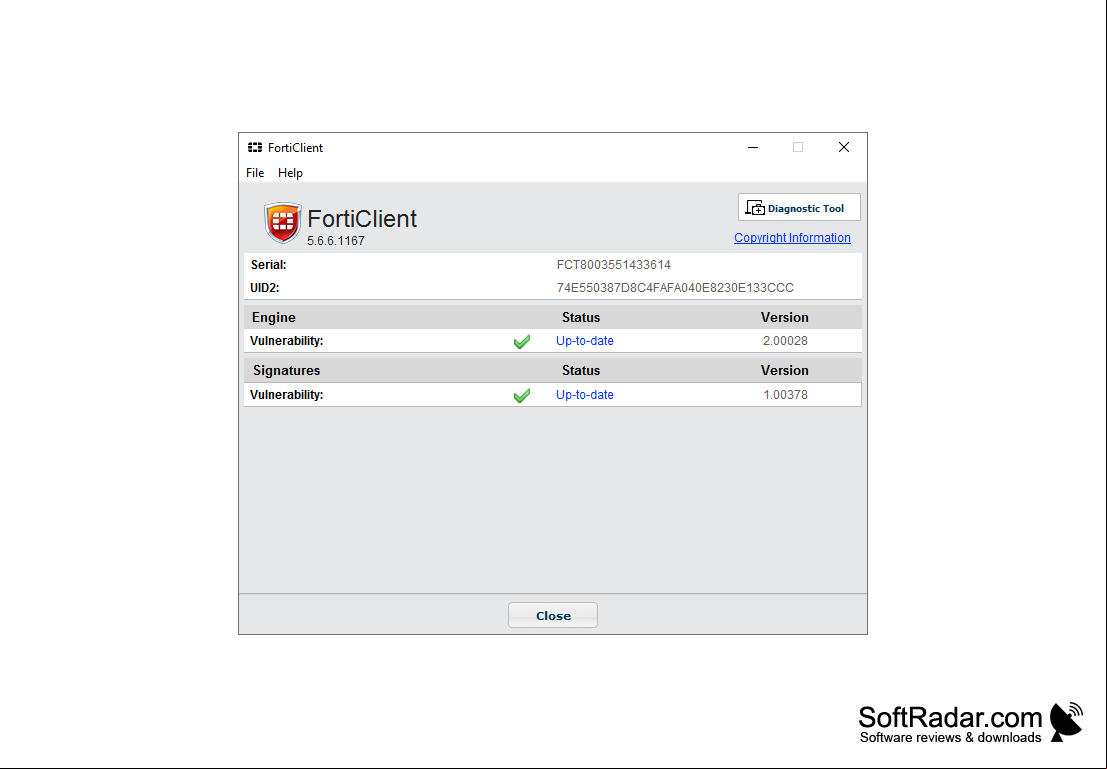Click the Engine section header
1107x769 pixels.
274,318
